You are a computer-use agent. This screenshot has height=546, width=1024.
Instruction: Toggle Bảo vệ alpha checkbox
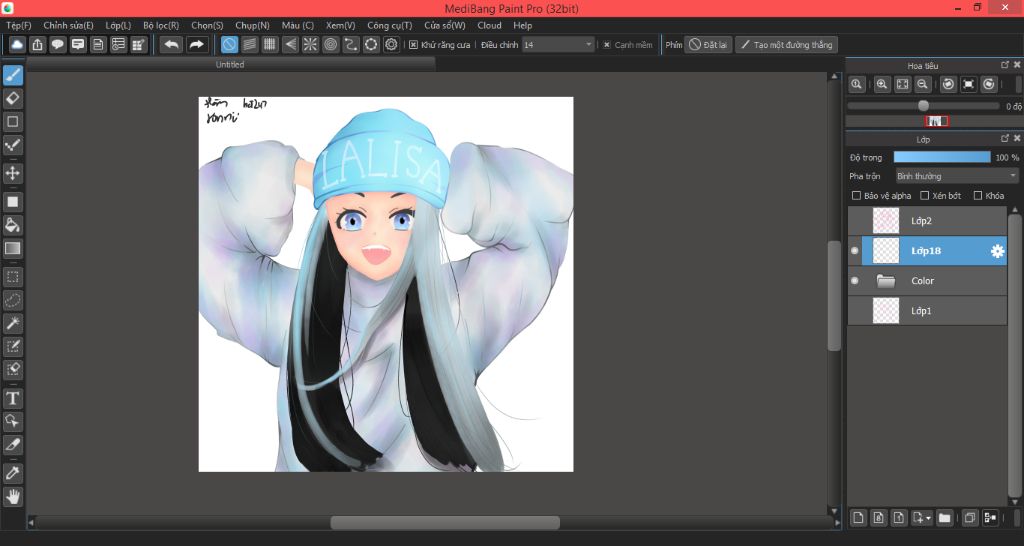tap(857, 195)
